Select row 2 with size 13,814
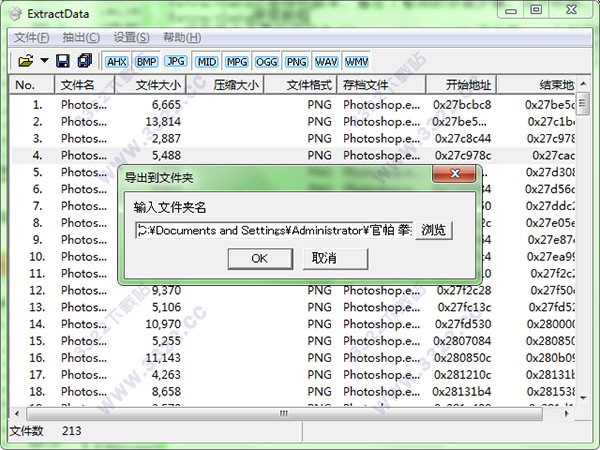This screenshot has height=450, width=600. [293, 121]
